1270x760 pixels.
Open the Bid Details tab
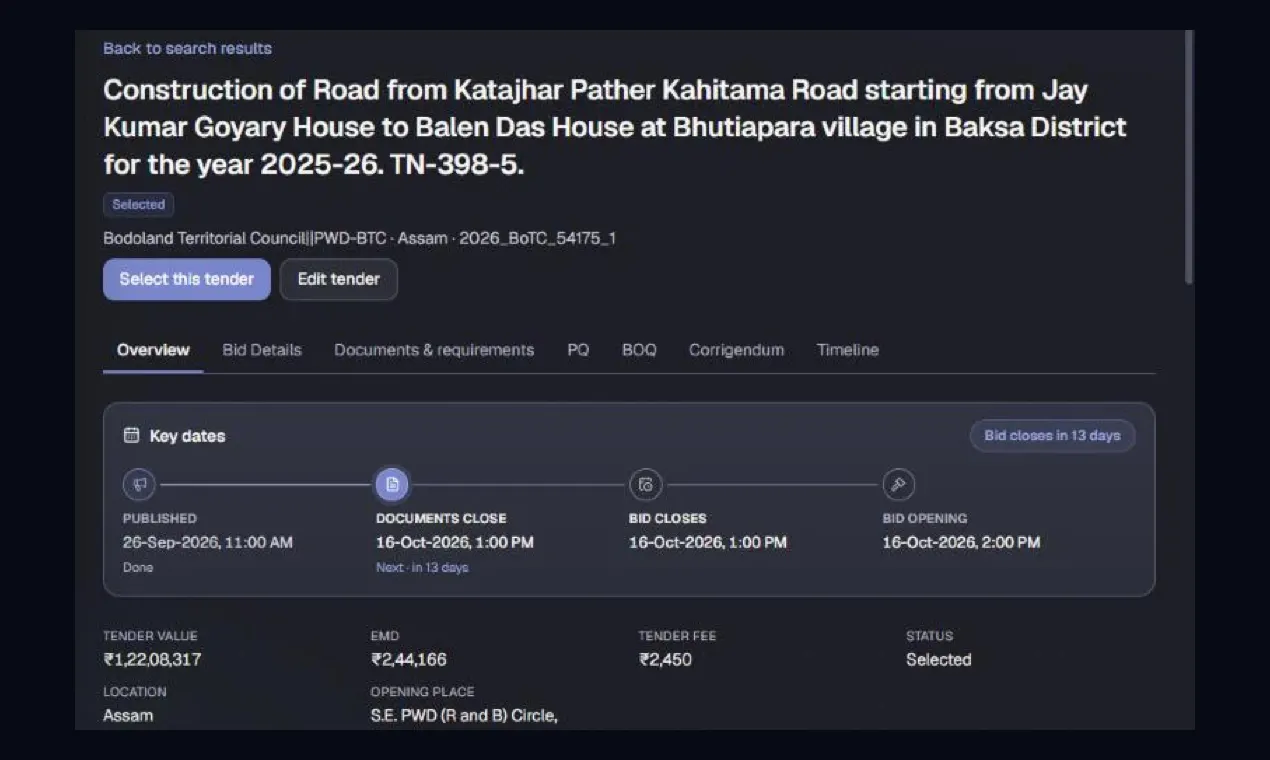262,350
